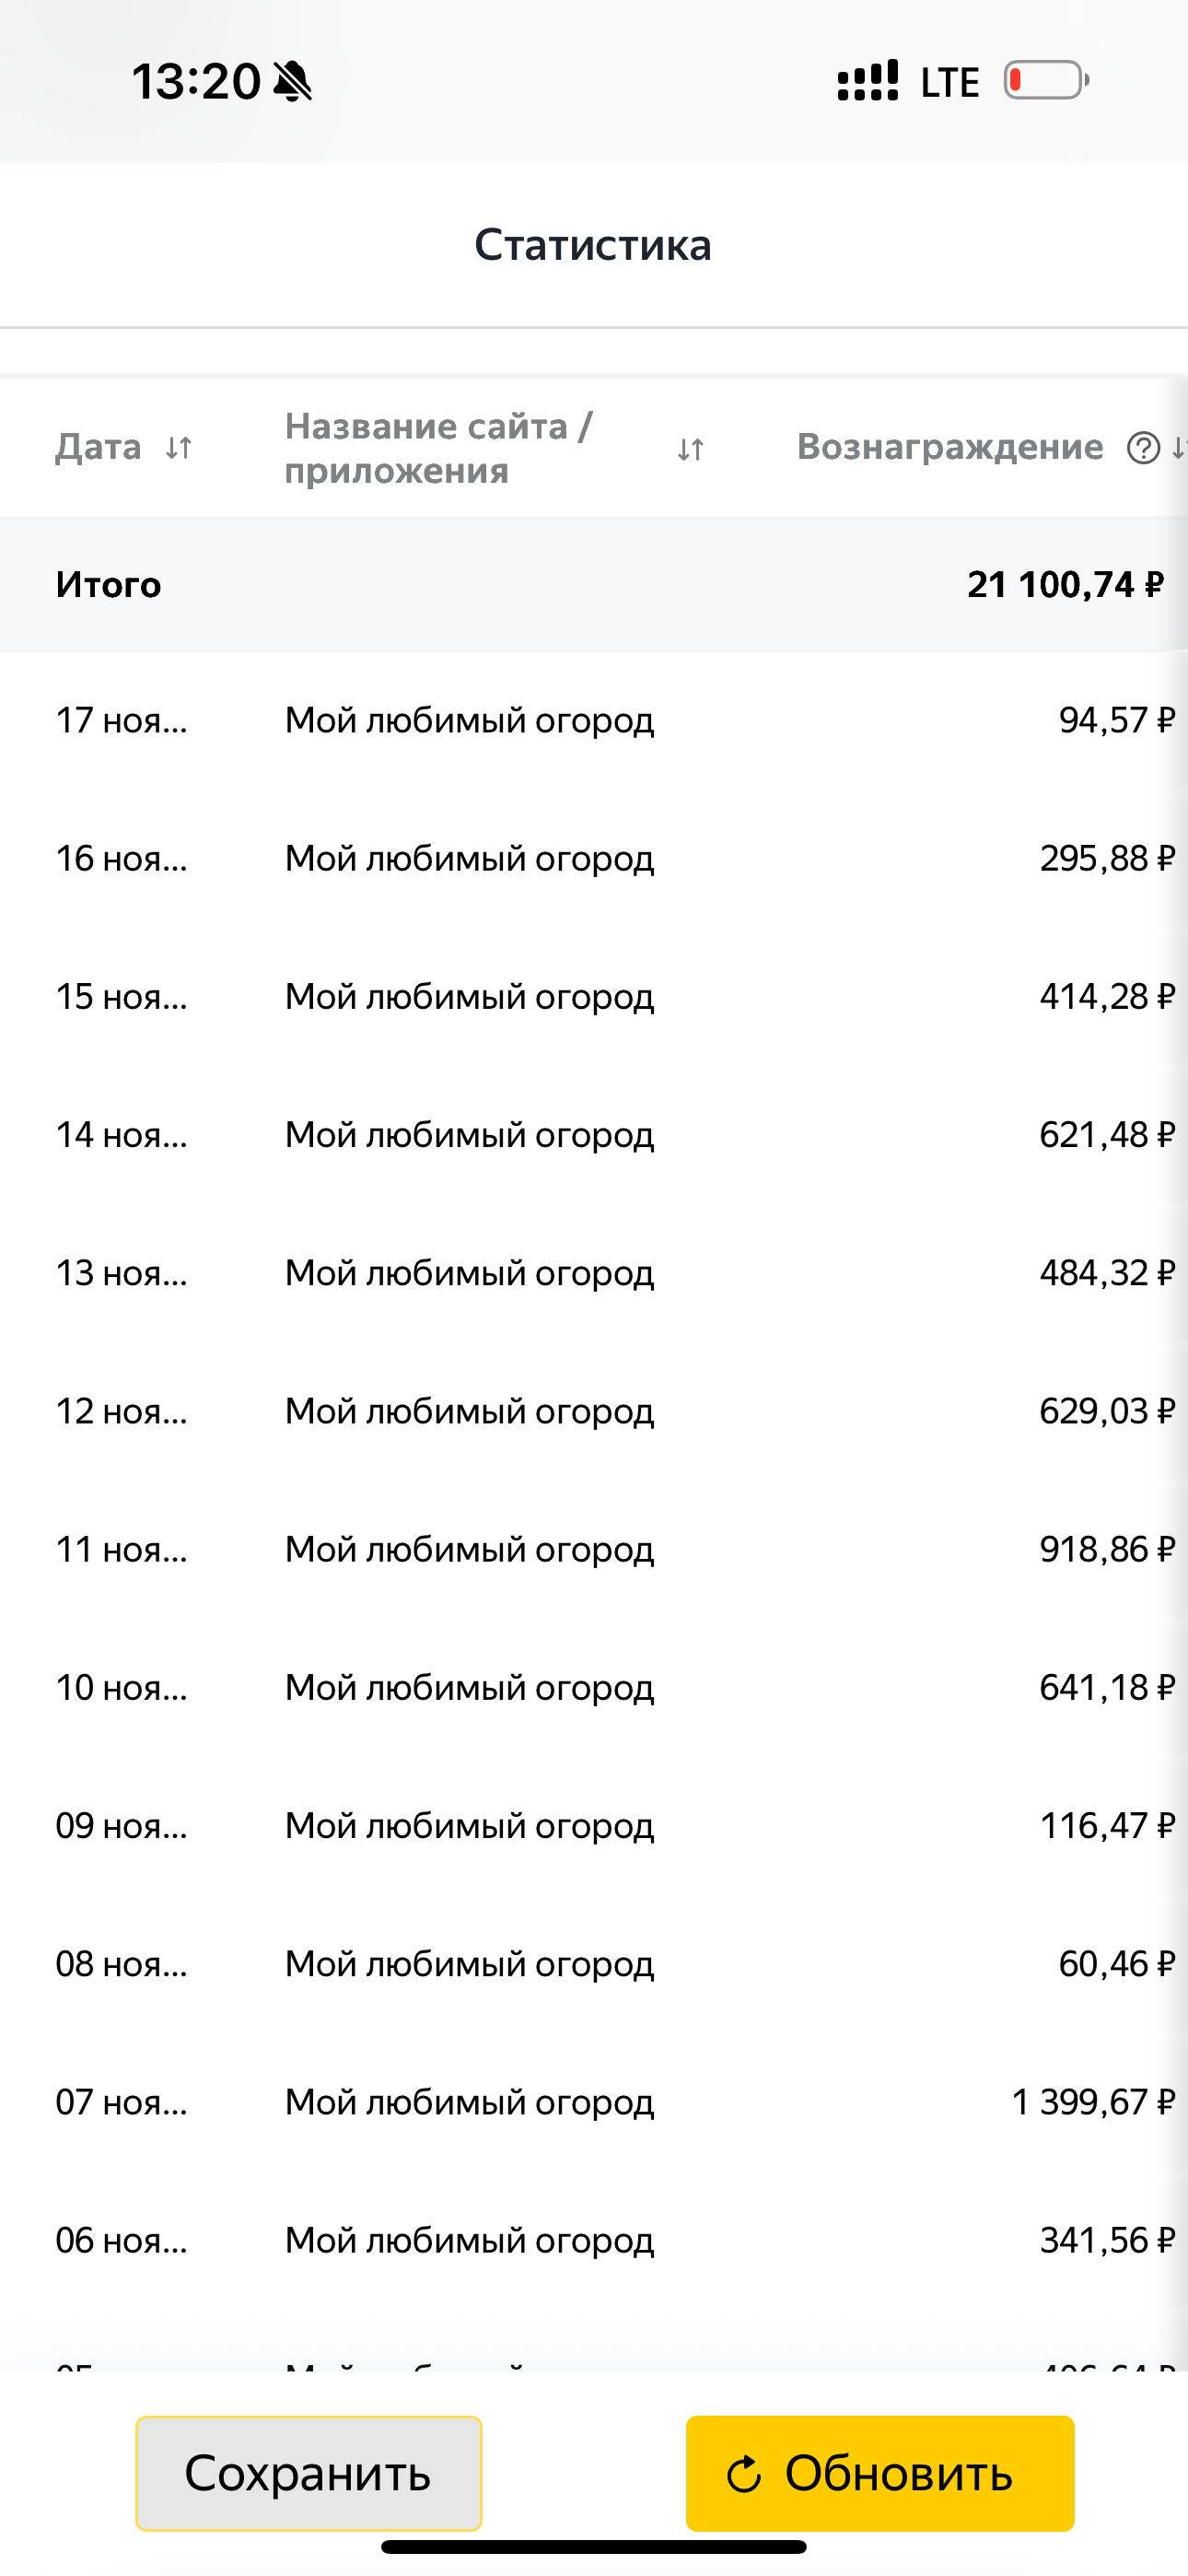
Task: Tap the cellular signal bars icon
Action: coord(867,81)
